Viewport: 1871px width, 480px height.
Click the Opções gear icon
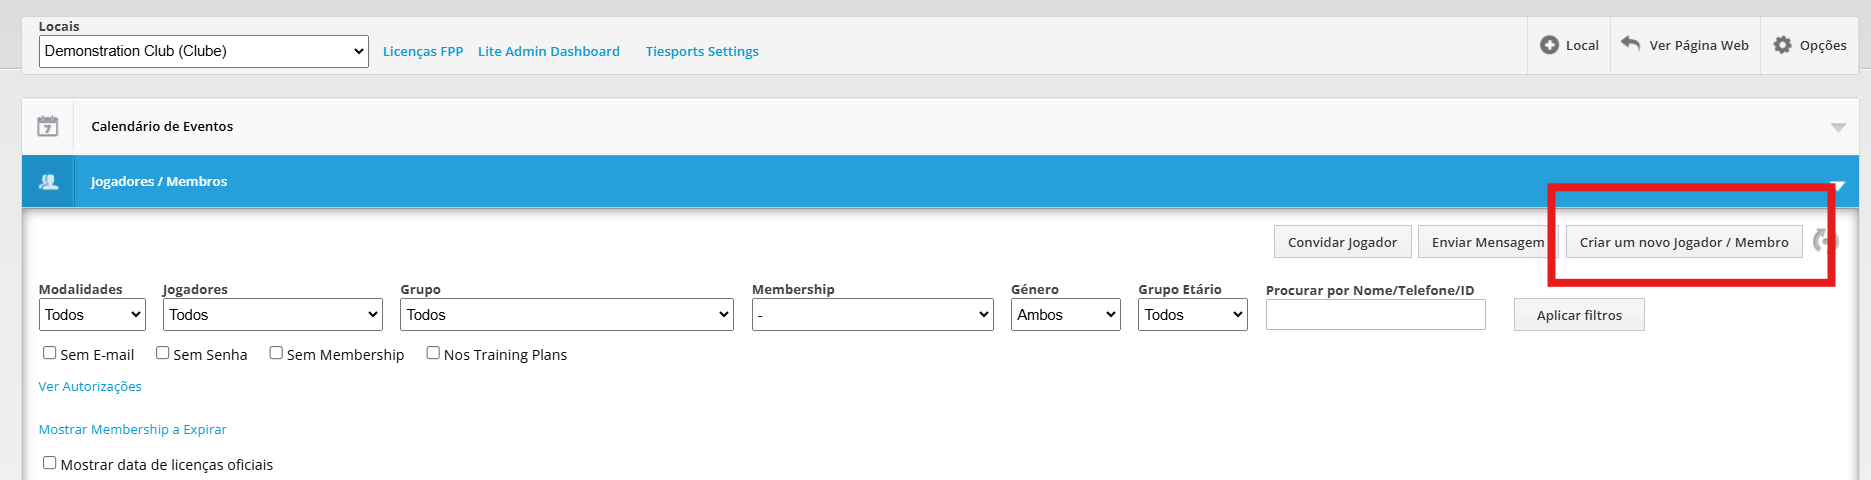click(1782, 45)
